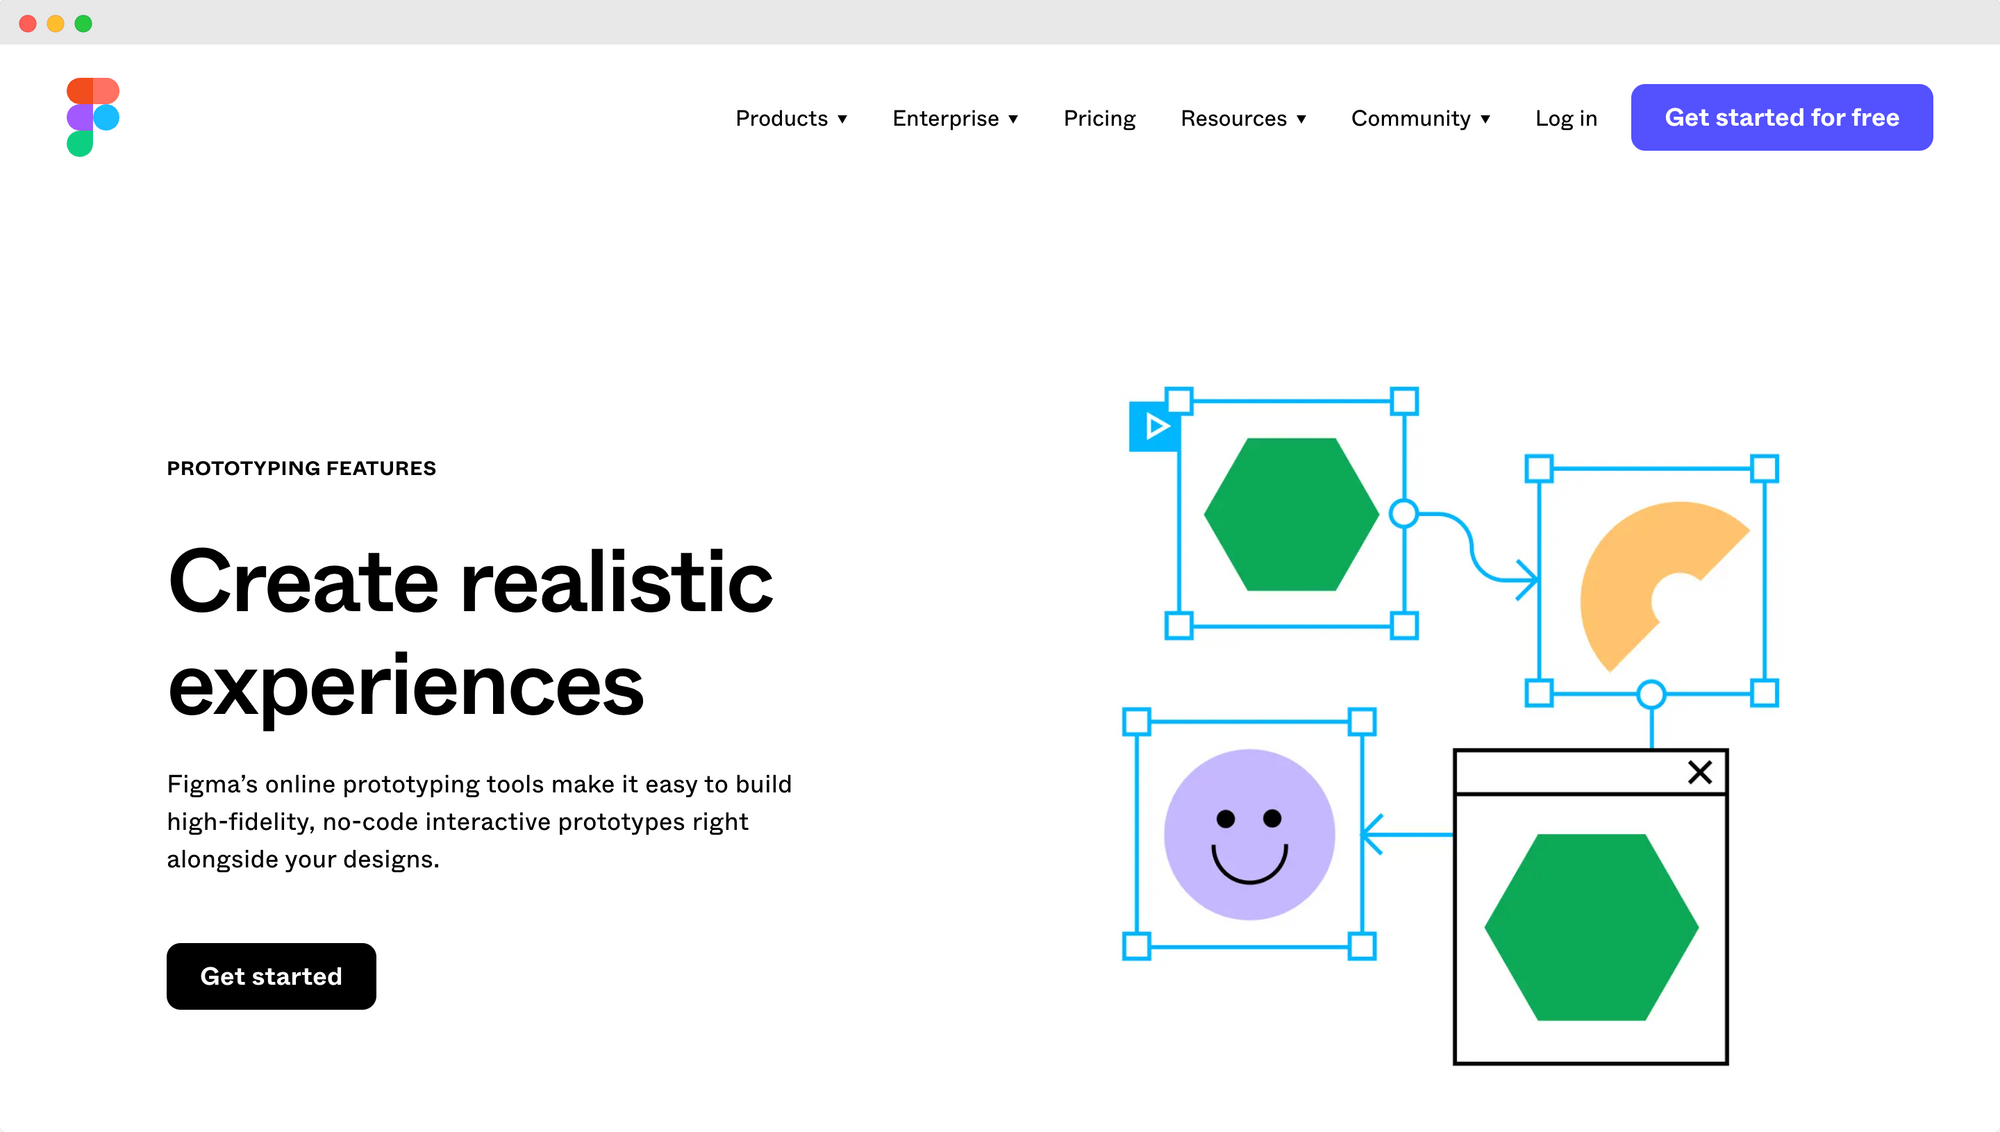Click the X icon on illustrated window
The image size is (2000, 1132).
[x=1699, y=772]
